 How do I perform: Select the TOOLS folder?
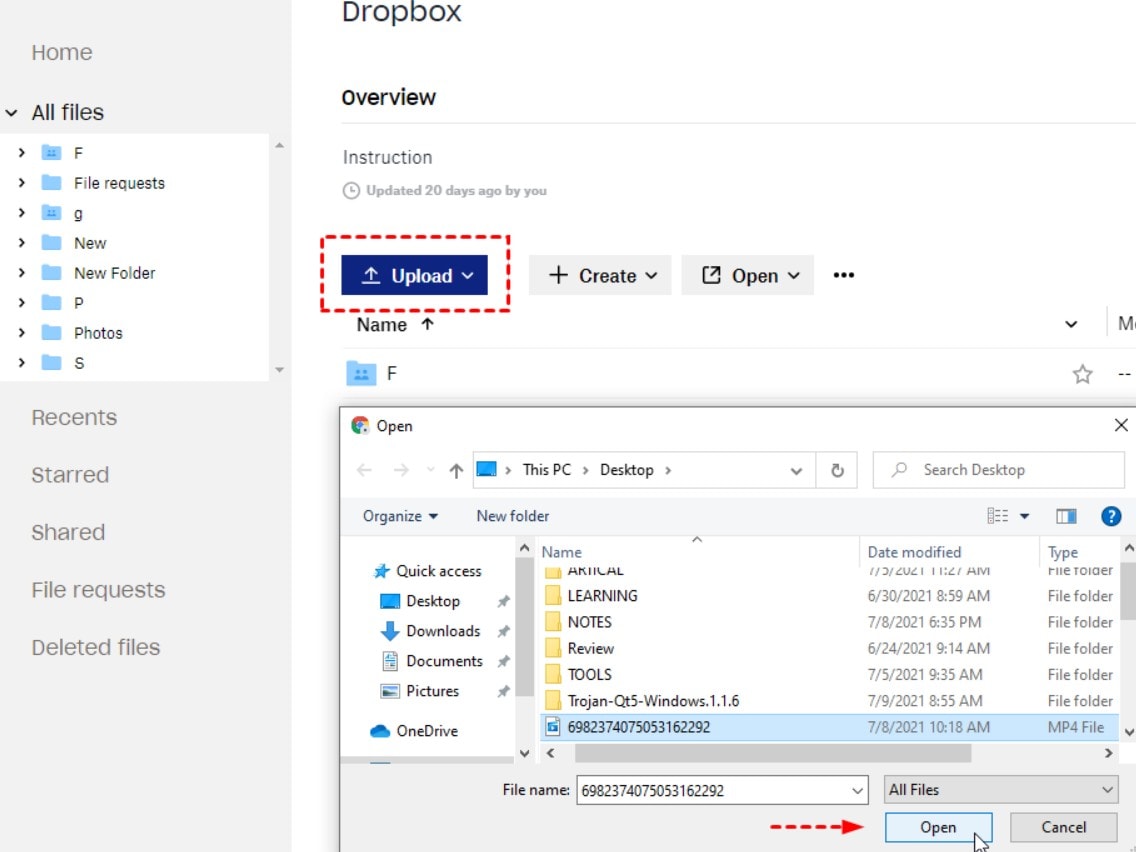tap(589, 674)
